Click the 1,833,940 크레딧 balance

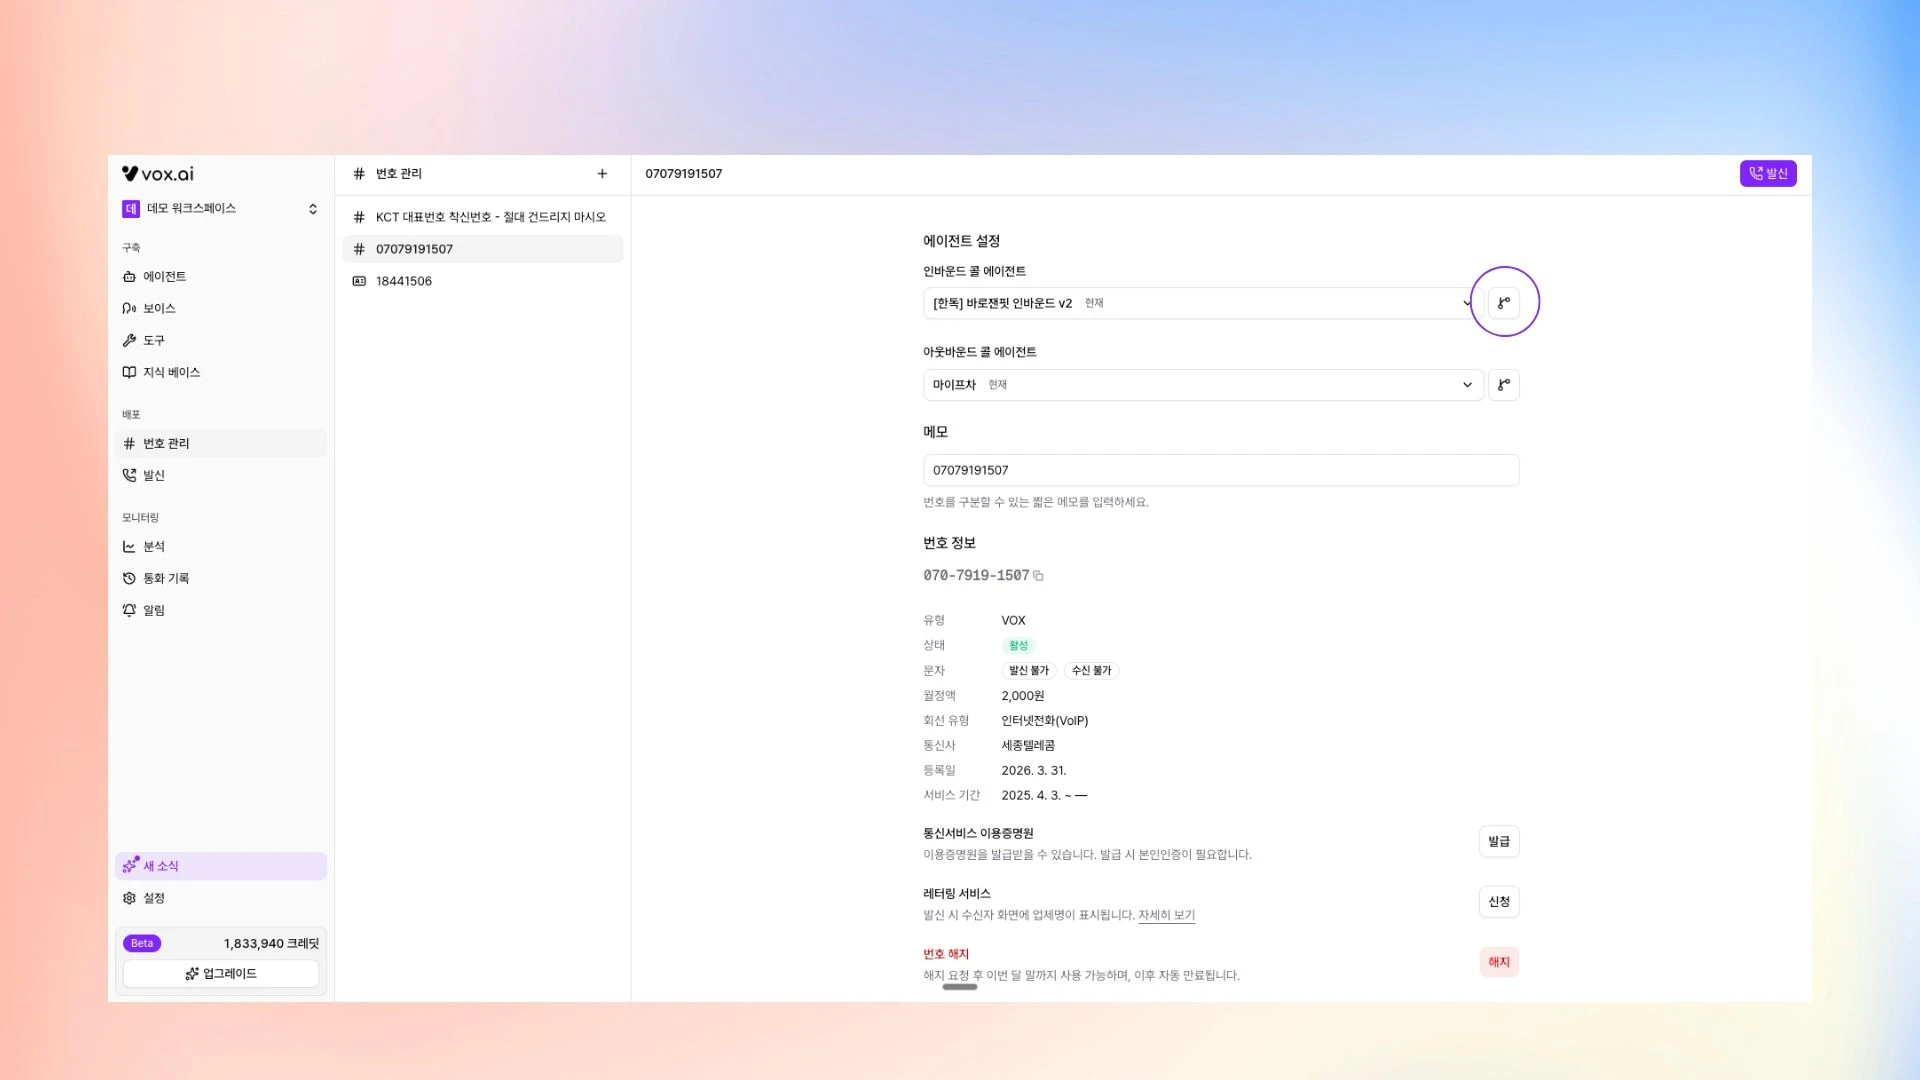point(271,943)
